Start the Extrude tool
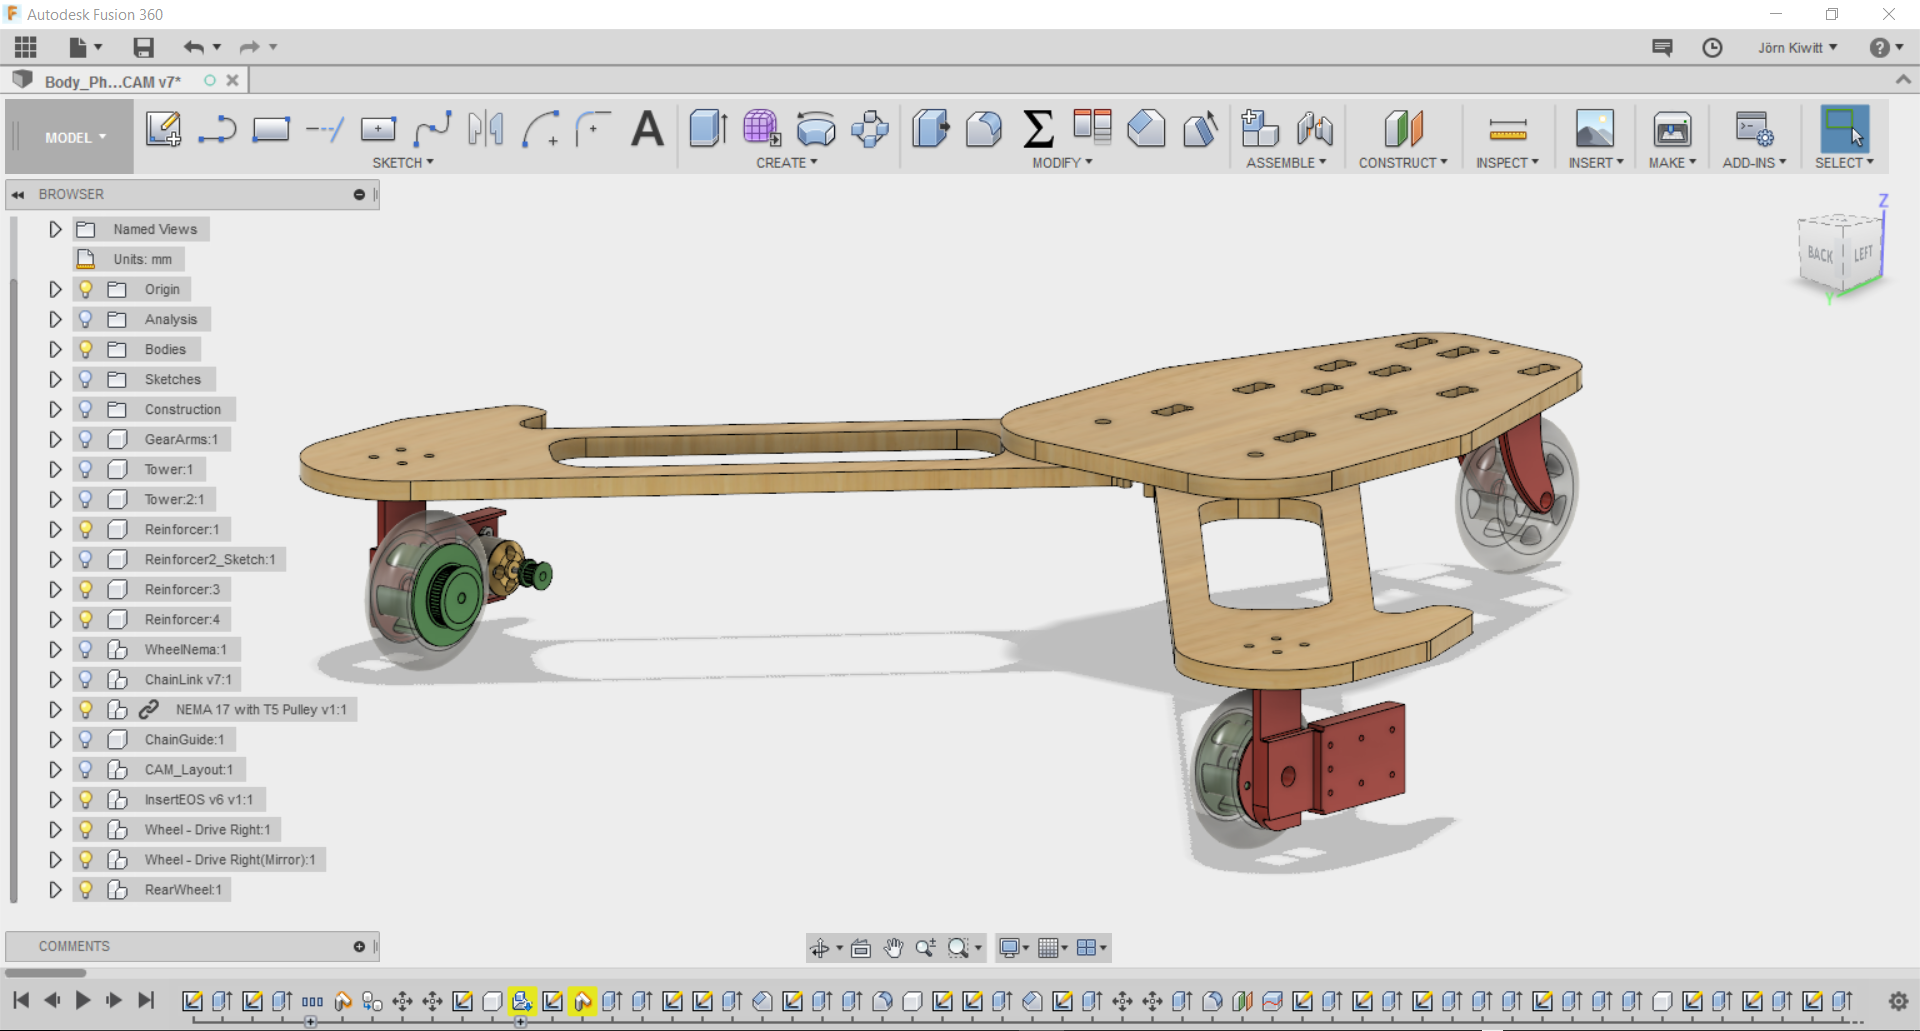Image resolution: width=1920 pixels, height=1031 pixels. click(x=708, y=129)
